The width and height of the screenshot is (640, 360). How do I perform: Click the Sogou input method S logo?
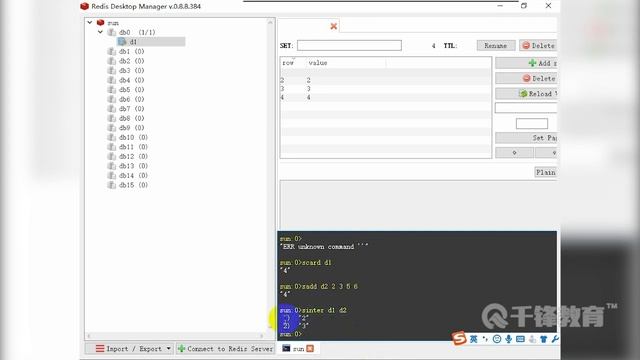459,338
